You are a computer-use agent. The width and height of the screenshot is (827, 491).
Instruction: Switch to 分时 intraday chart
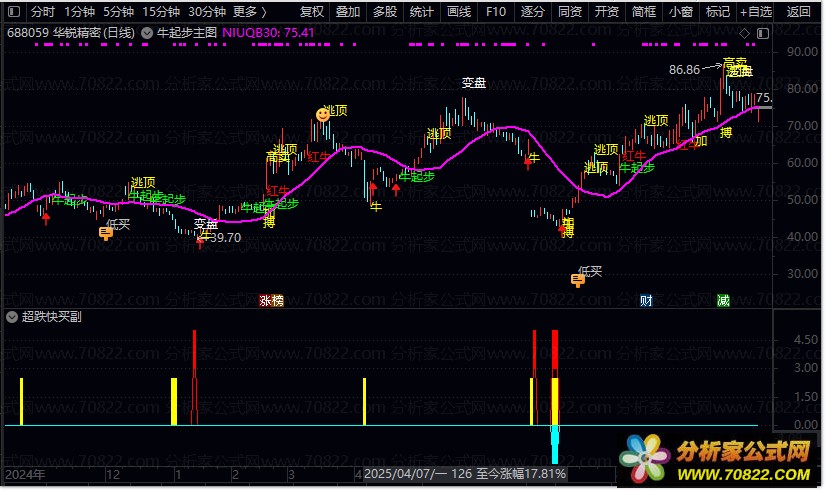pos(43,11)
